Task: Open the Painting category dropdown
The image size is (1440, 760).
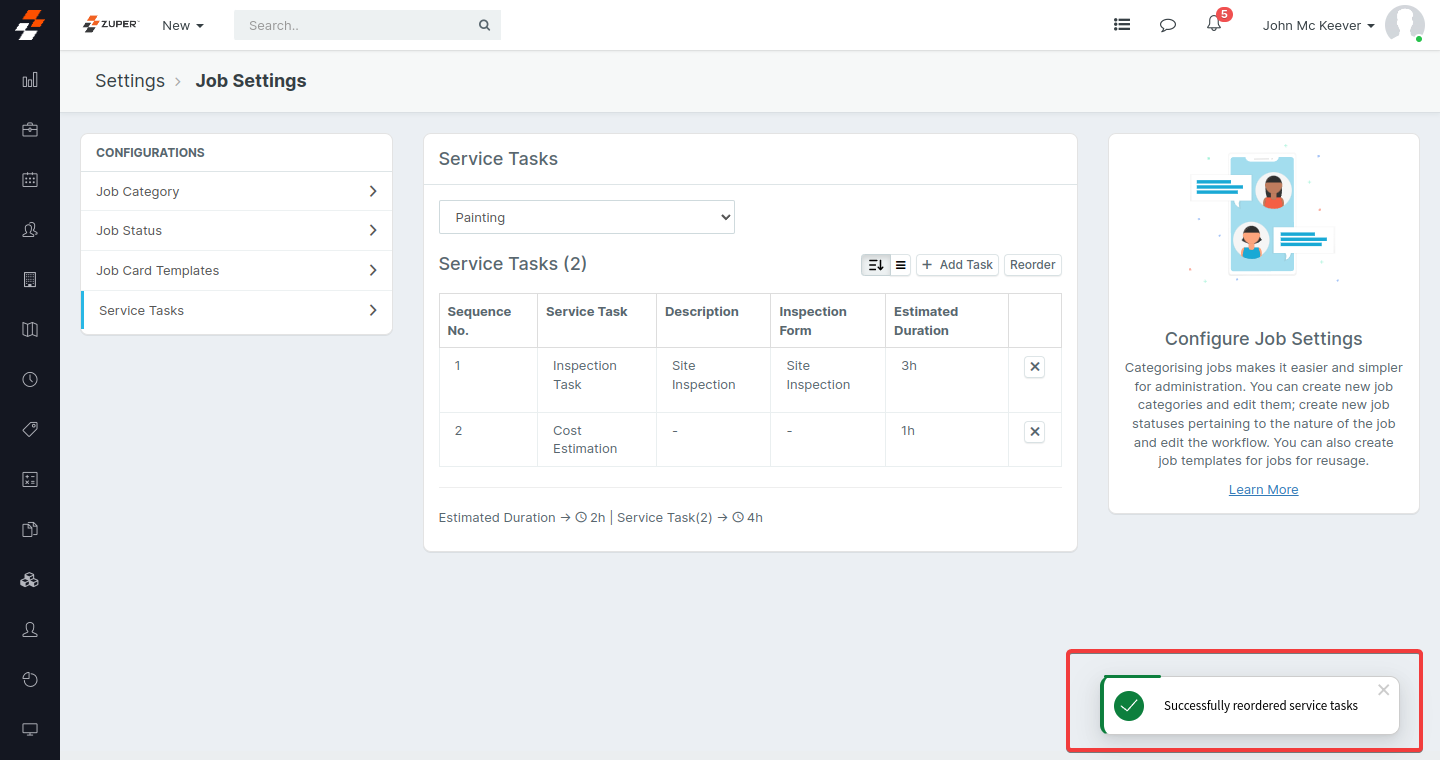Action: click(586, 217)
